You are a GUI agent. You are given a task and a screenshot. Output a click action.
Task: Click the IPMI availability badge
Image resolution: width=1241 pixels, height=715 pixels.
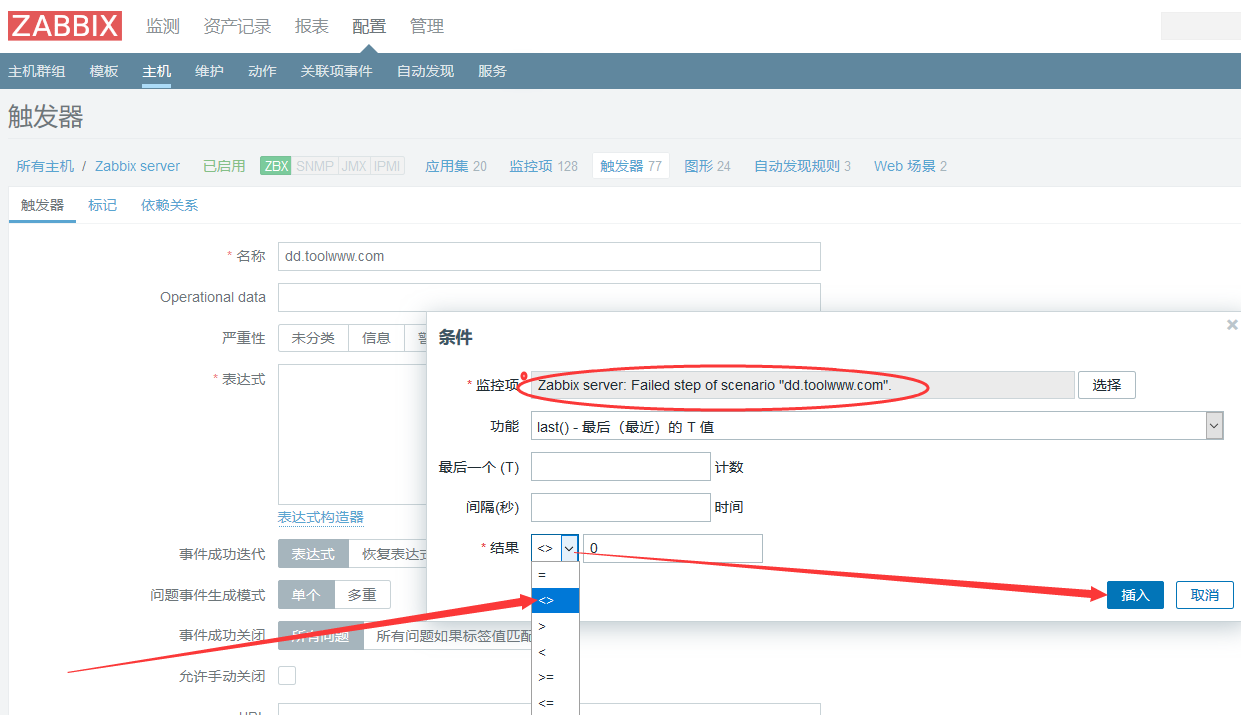(387, 166)
